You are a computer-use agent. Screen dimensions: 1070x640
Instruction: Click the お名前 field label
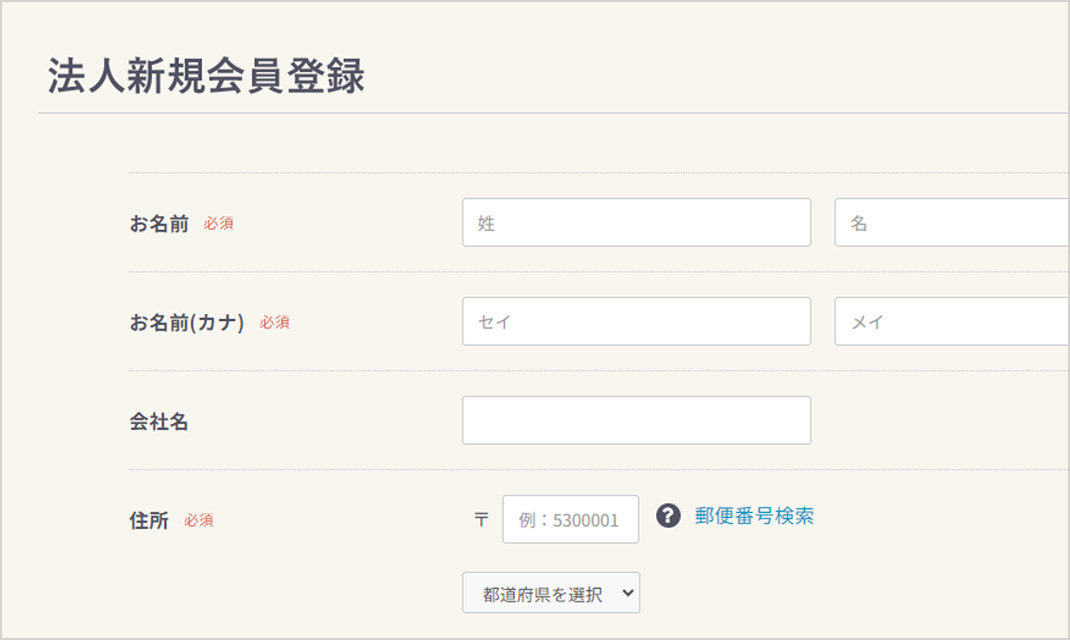tap(159, 223)
